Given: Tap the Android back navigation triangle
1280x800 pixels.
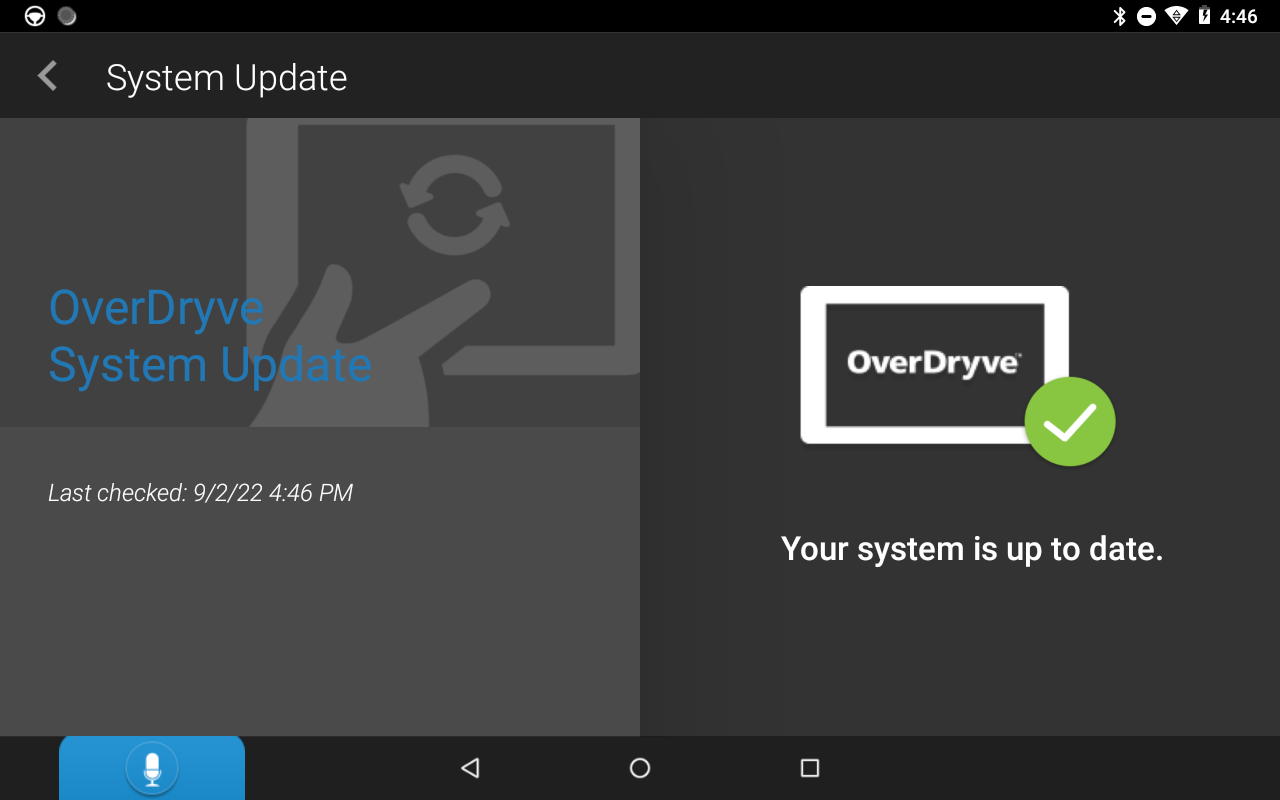Looking at the screenshot, I should (x=470, y=768).
